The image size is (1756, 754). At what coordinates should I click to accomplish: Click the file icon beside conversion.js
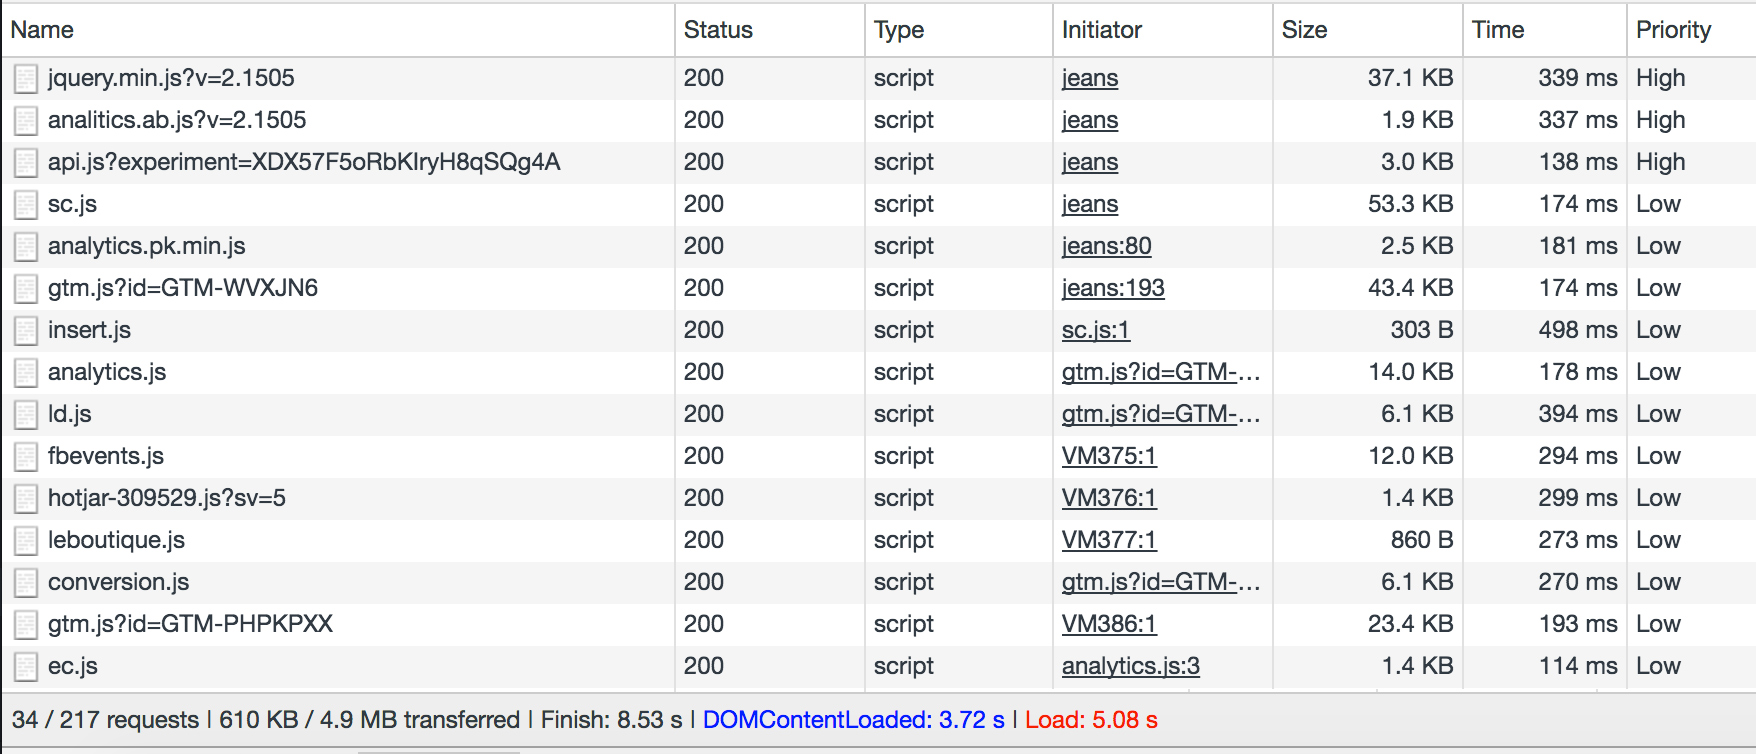[26, 583]
